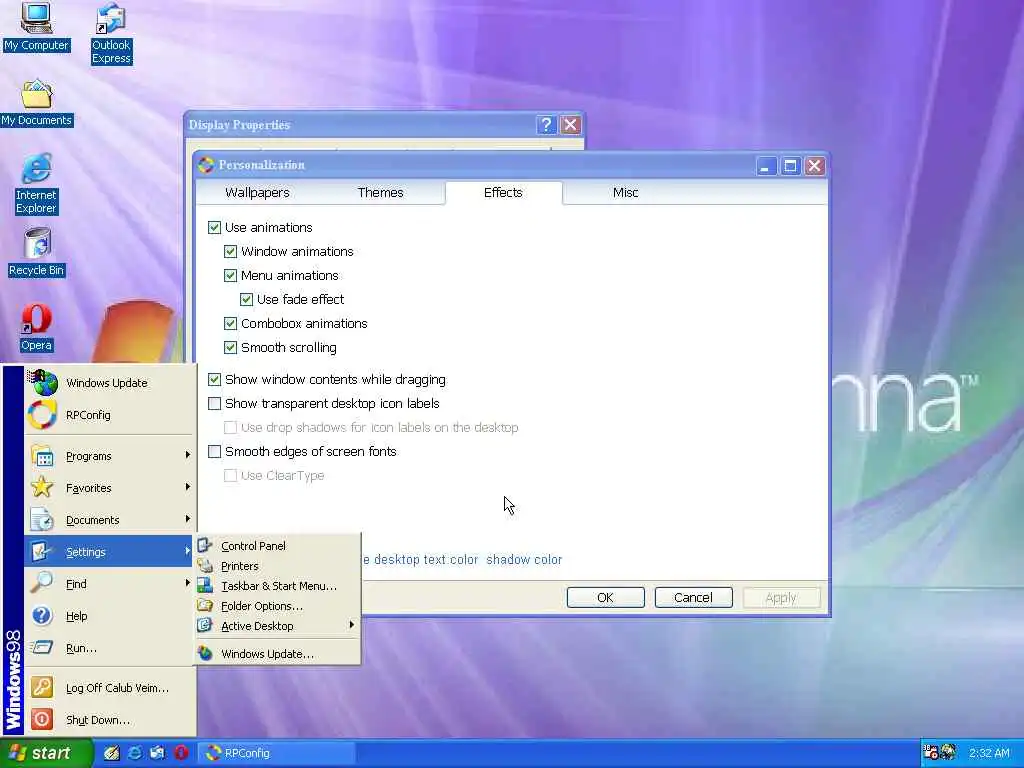Click the Help question mark icon
1024x768 pixels.
coord(42,615)
